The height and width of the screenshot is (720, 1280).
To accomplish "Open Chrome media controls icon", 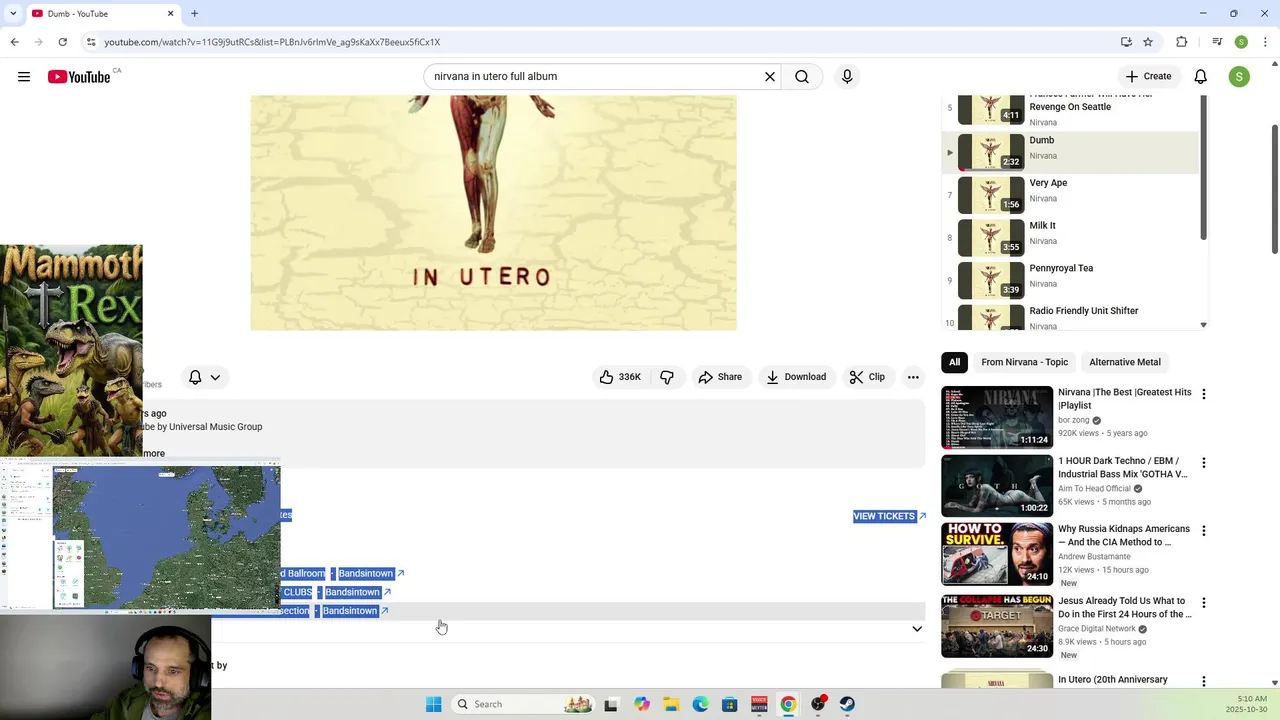I will (x=1217, y=42).
